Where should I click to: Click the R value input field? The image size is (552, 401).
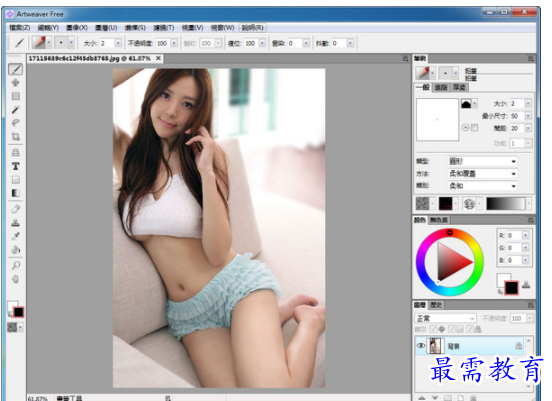[514, 235]
